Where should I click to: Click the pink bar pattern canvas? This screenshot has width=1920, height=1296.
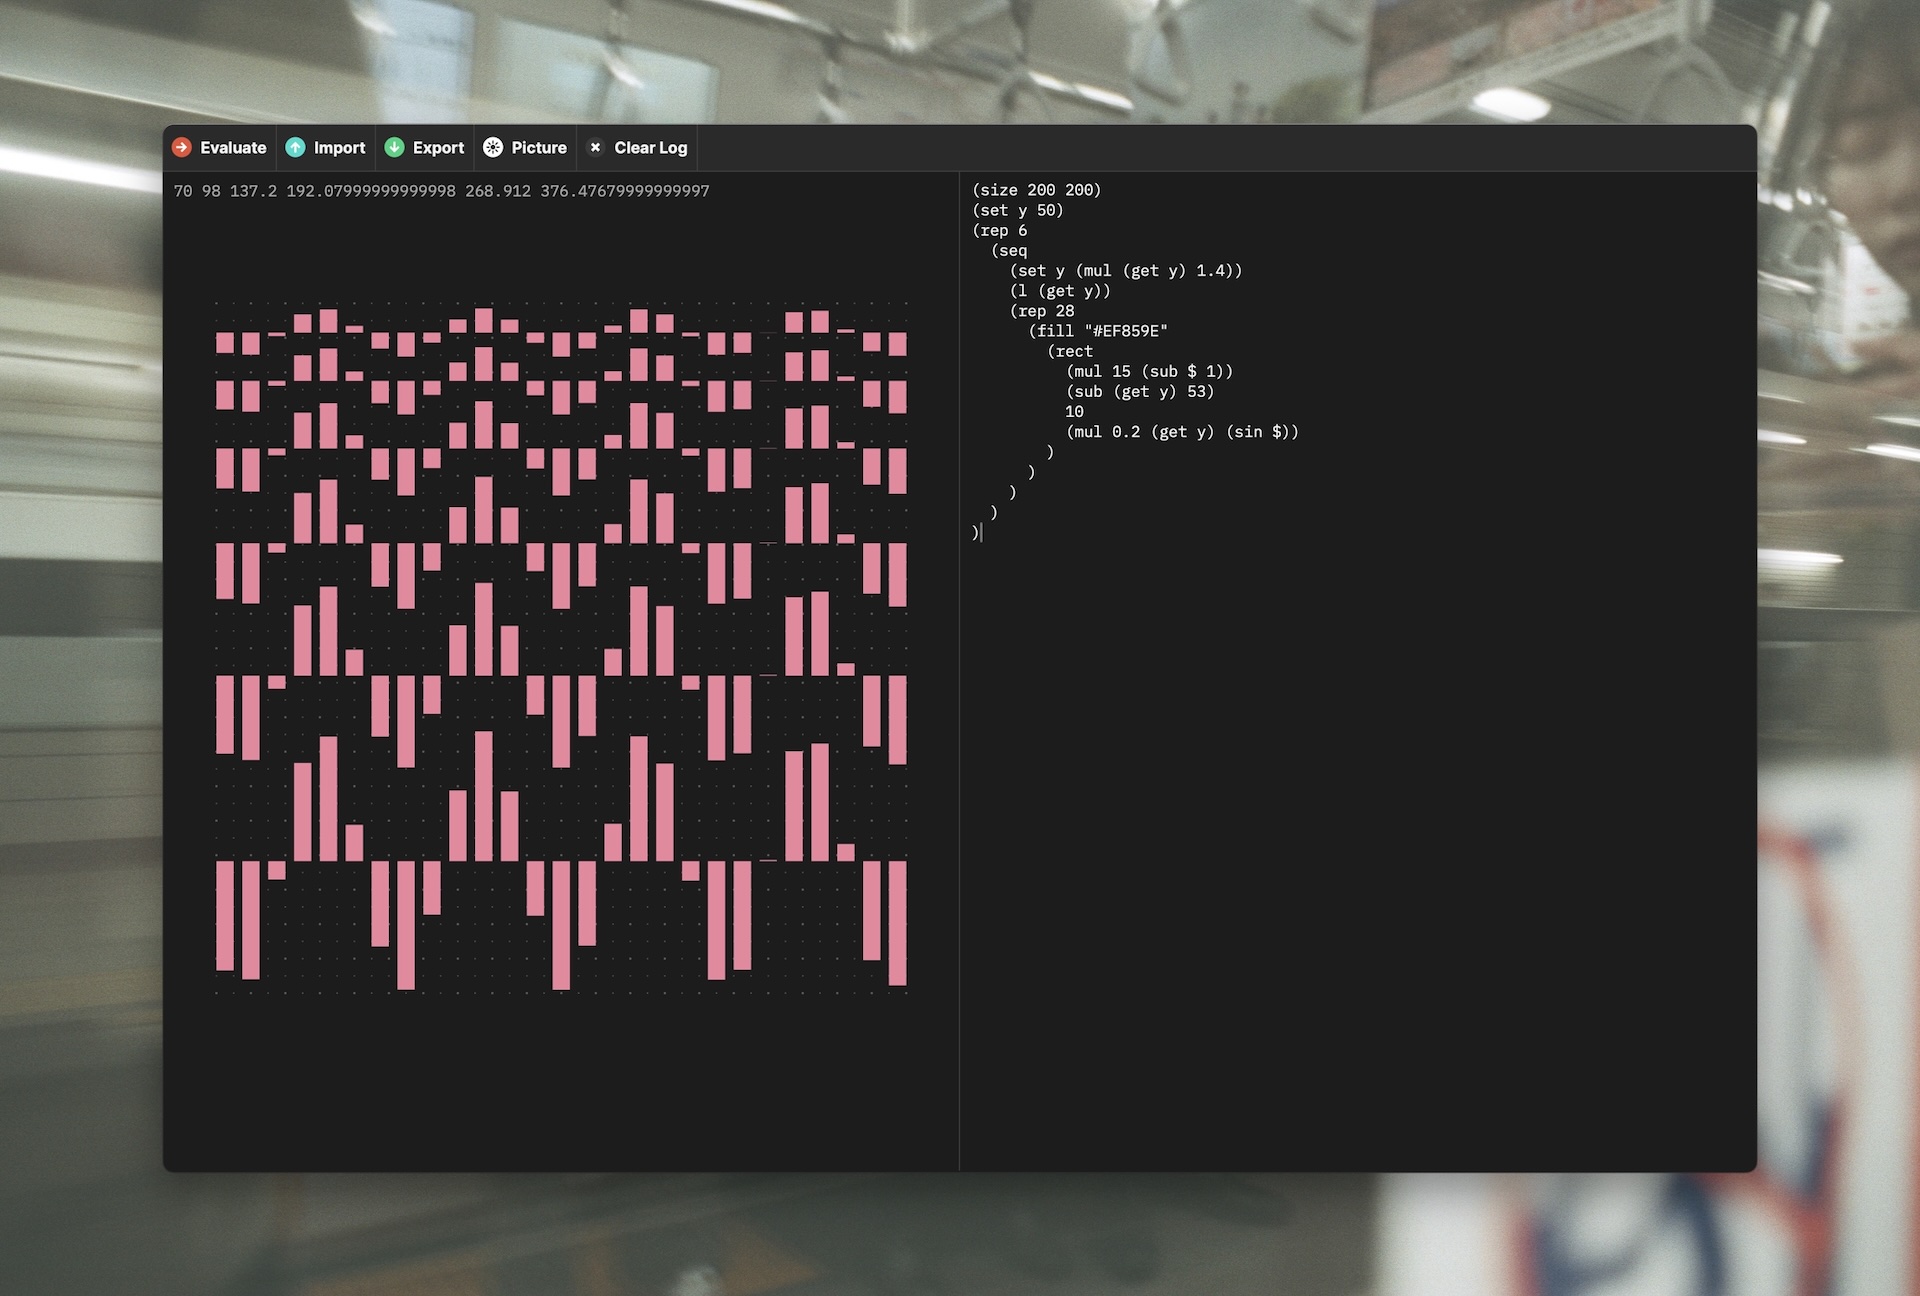pyautogui.click(x=560, y=647)
